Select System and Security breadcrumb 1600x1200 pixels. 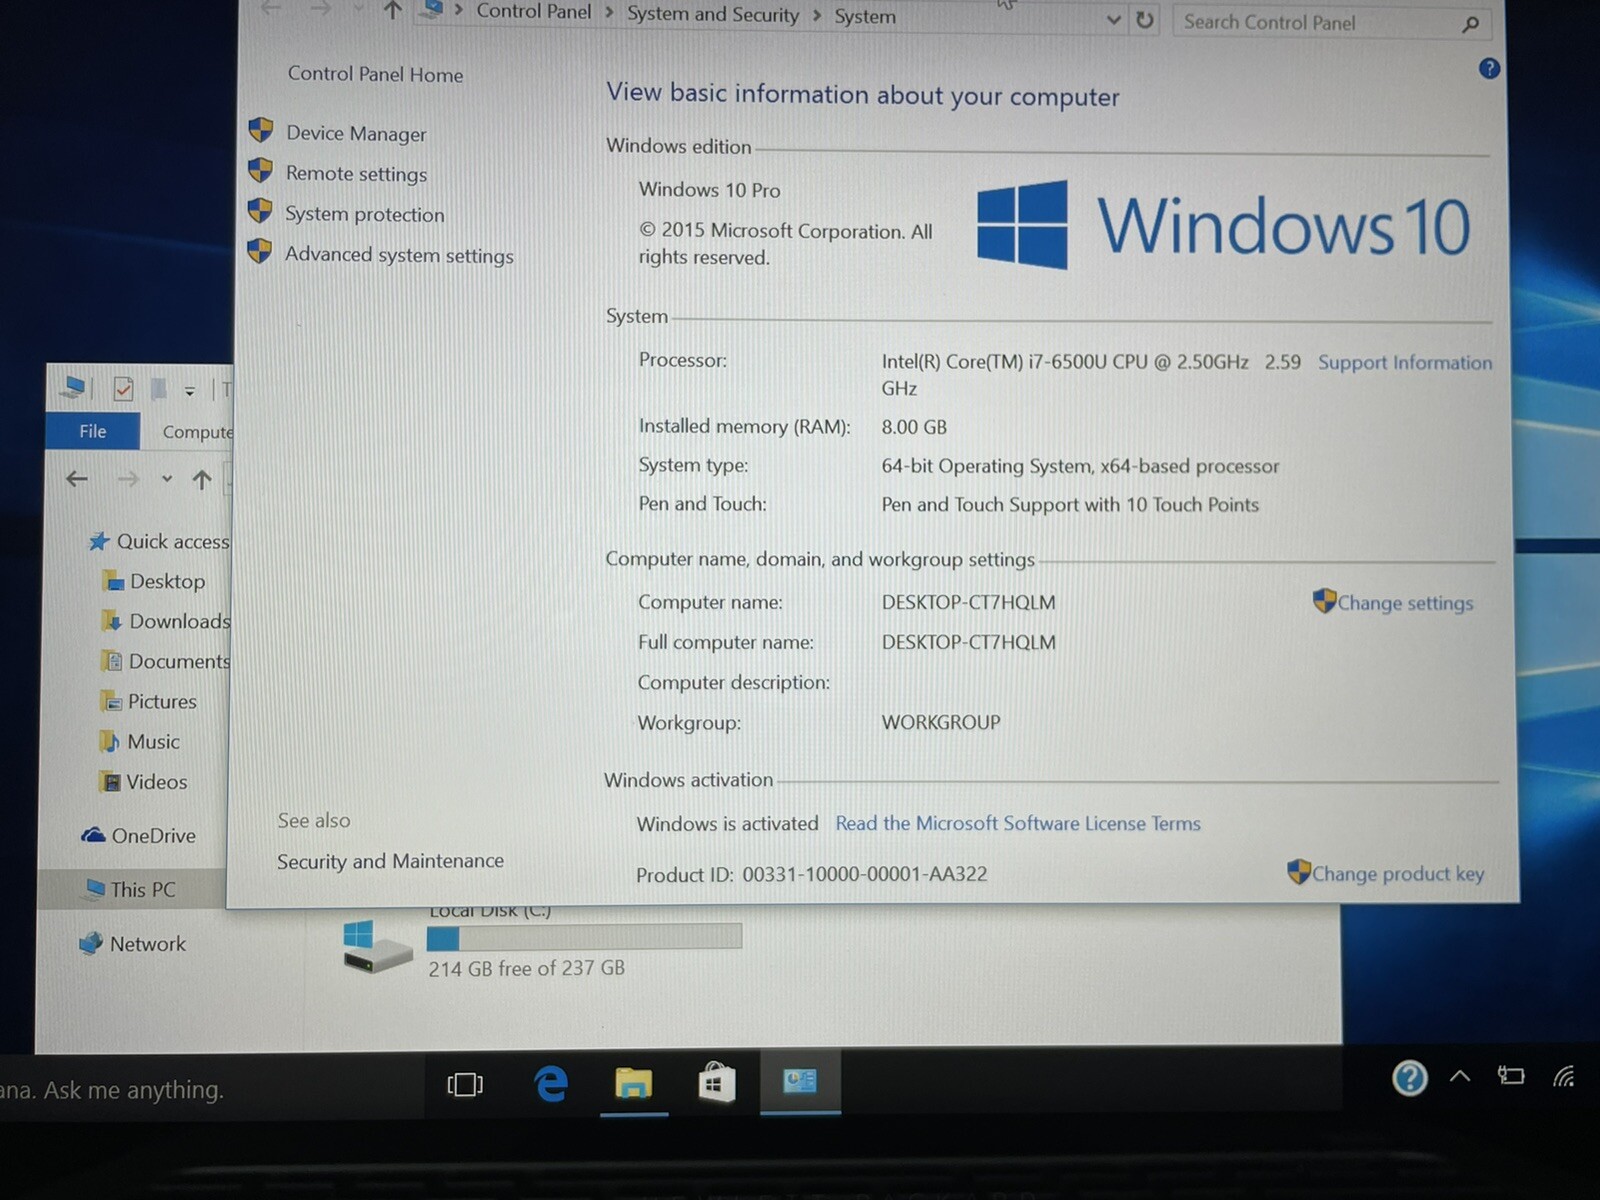(x=713, y=14)
